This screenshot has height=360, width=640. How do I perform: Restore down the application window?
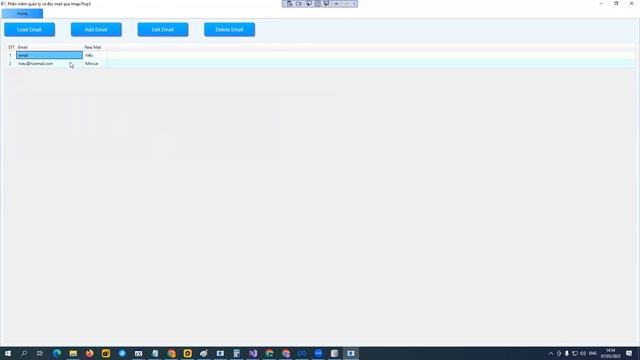(x=616, y=4)
